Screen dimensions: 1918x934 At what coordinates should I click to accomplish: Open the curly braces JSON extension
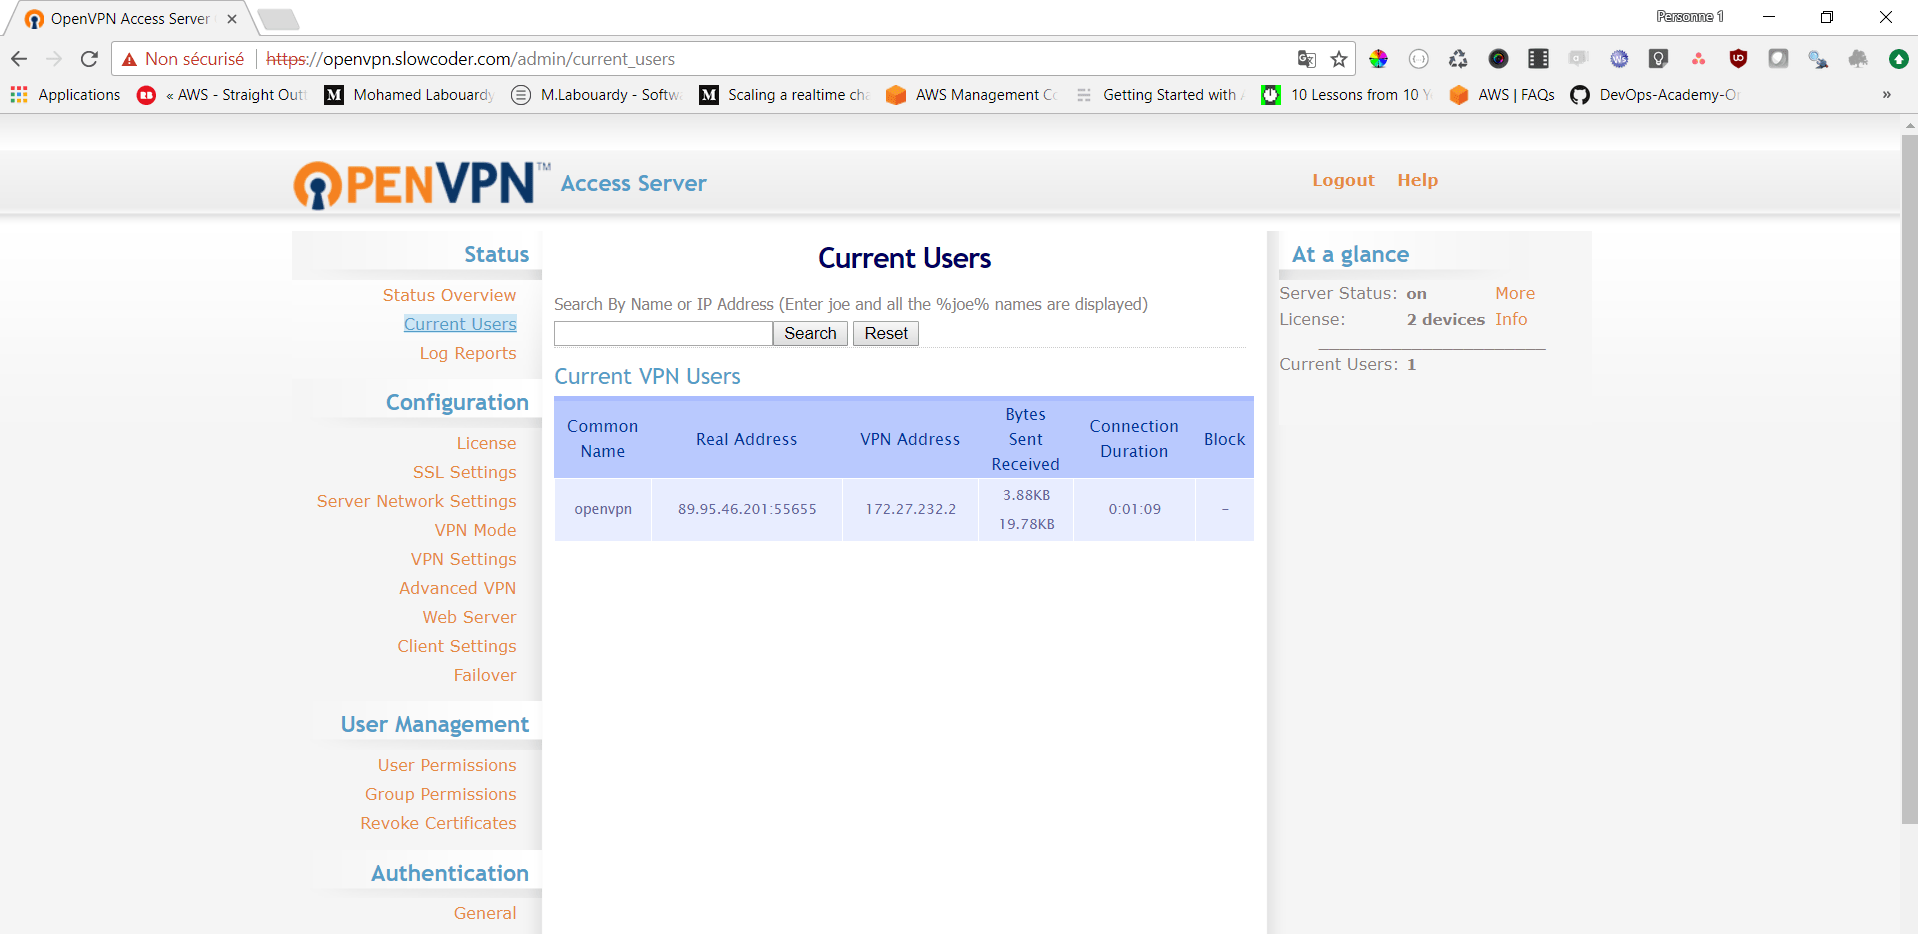point(1418,59)
